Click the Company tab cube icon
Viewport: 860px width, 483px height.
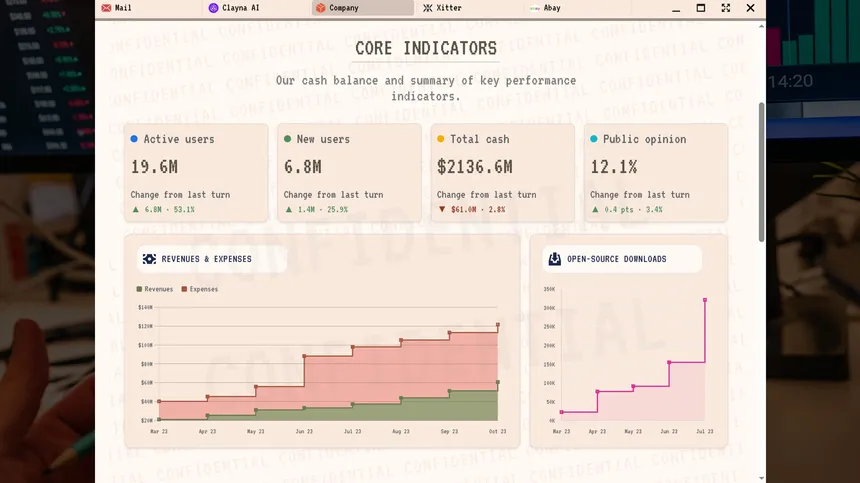coord(320,8)
